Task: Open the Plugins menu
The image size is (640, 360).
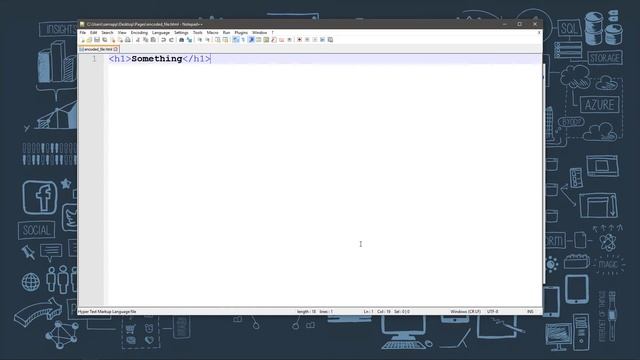Action: [x=241, y=33]
